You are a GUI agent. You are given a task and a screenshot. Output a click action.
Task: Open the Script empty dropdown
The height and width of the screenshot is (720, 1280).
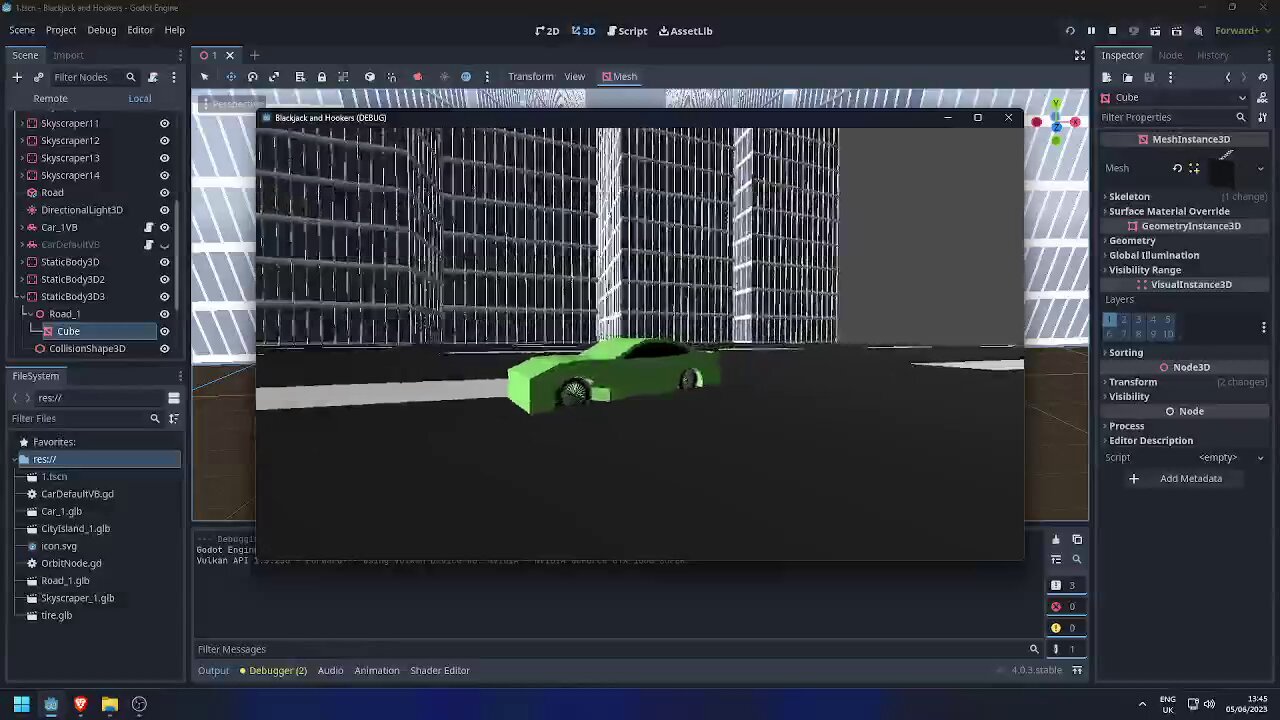pos(1230,458)
